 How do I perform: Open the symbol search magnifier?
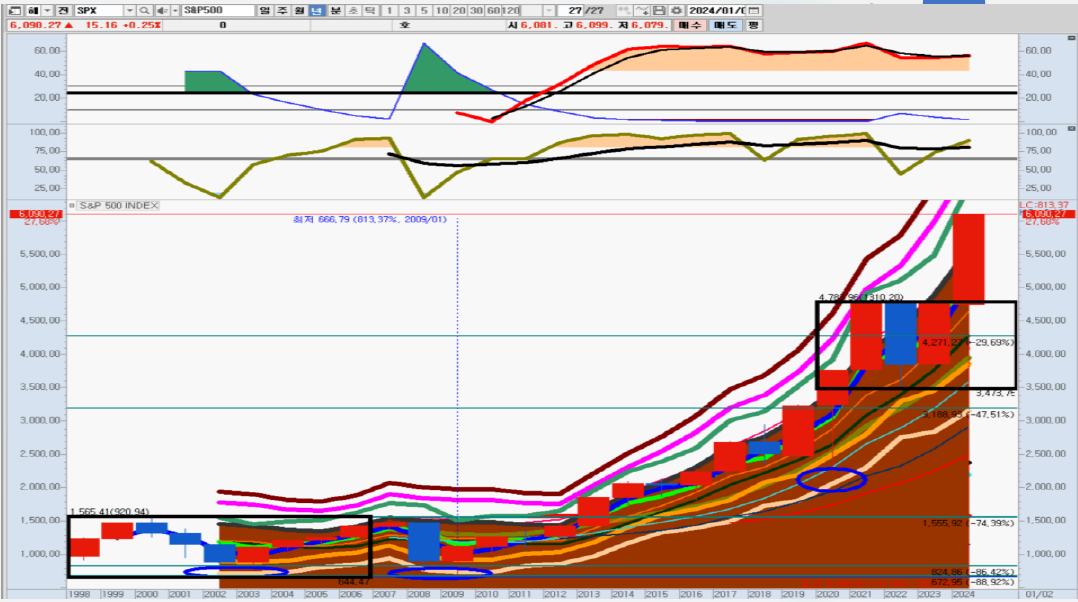(x=144, y=11)
